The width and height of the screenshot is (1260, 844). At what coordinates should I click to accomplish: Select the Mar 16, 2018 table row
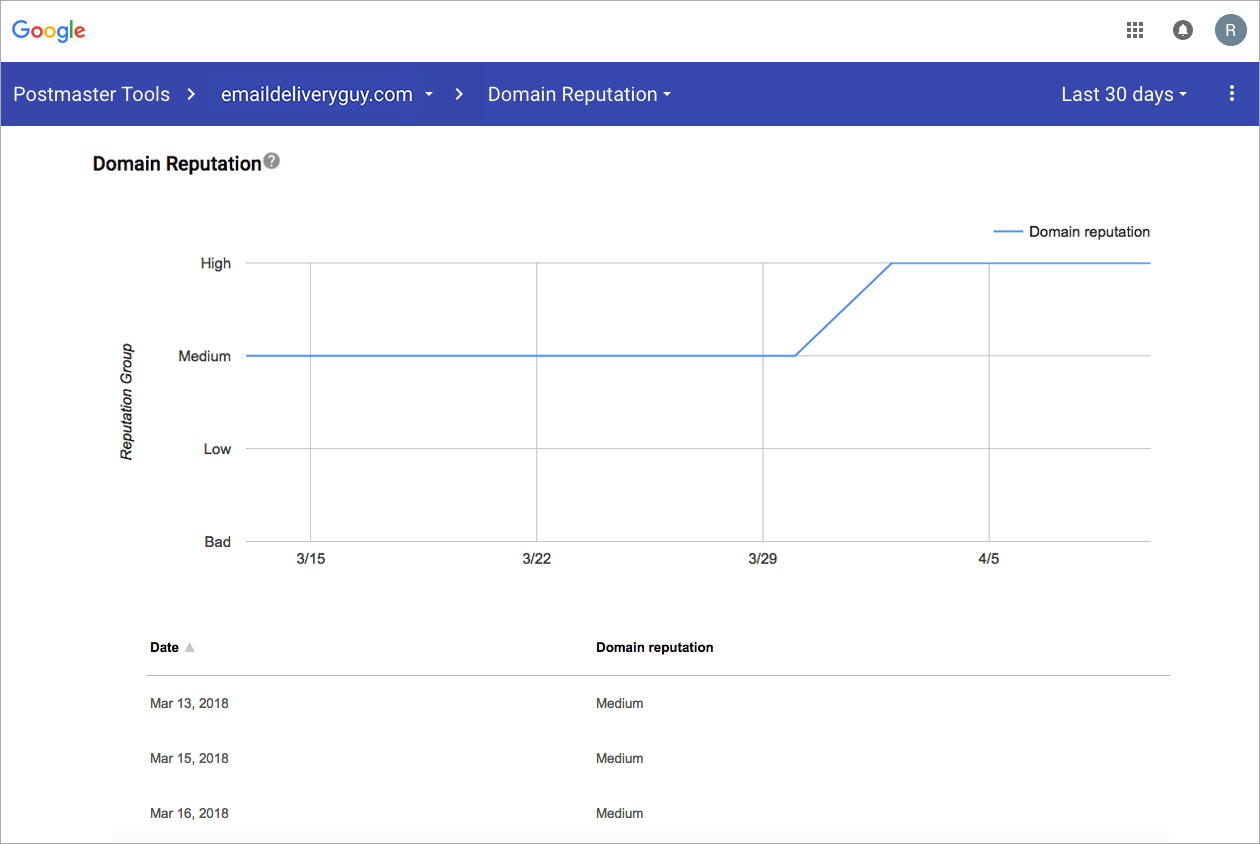click(658, 813)
